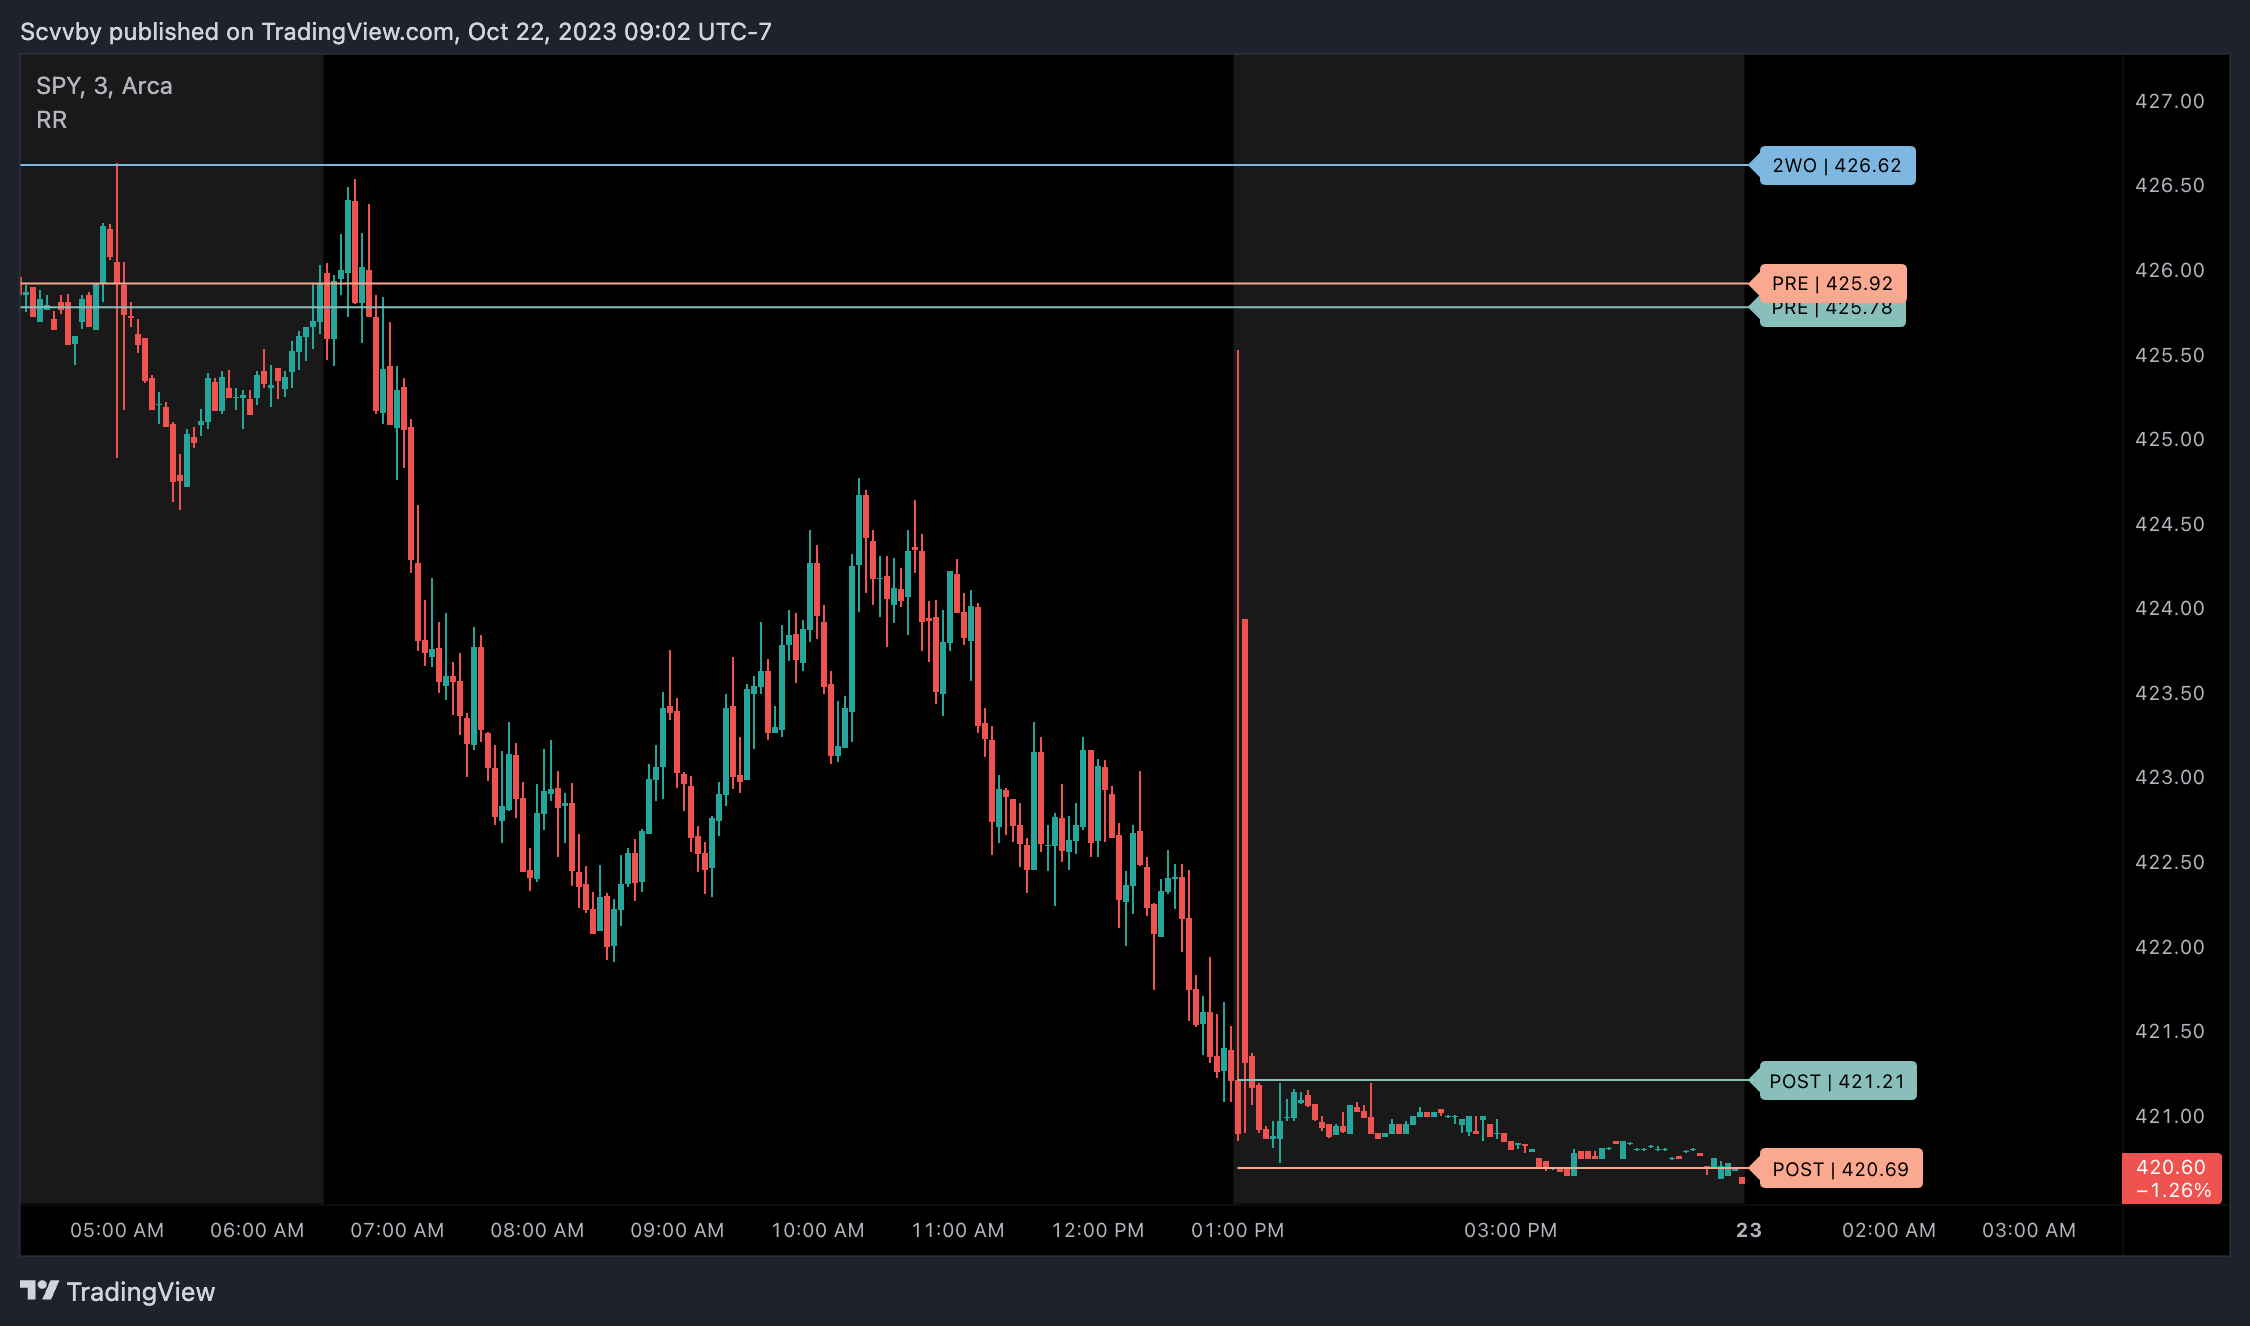Viewport: 2250px width, 1326px height.
Task: Click the RR indicator label
Action: point(52,120)
